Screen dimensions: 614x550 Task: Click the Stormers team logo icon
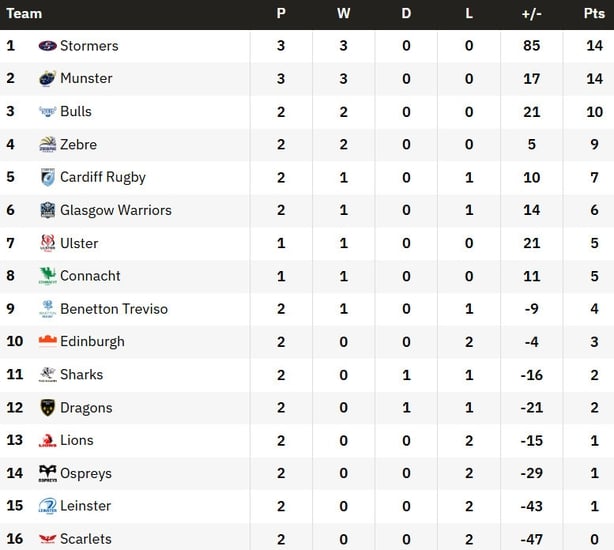pos(47,46)
